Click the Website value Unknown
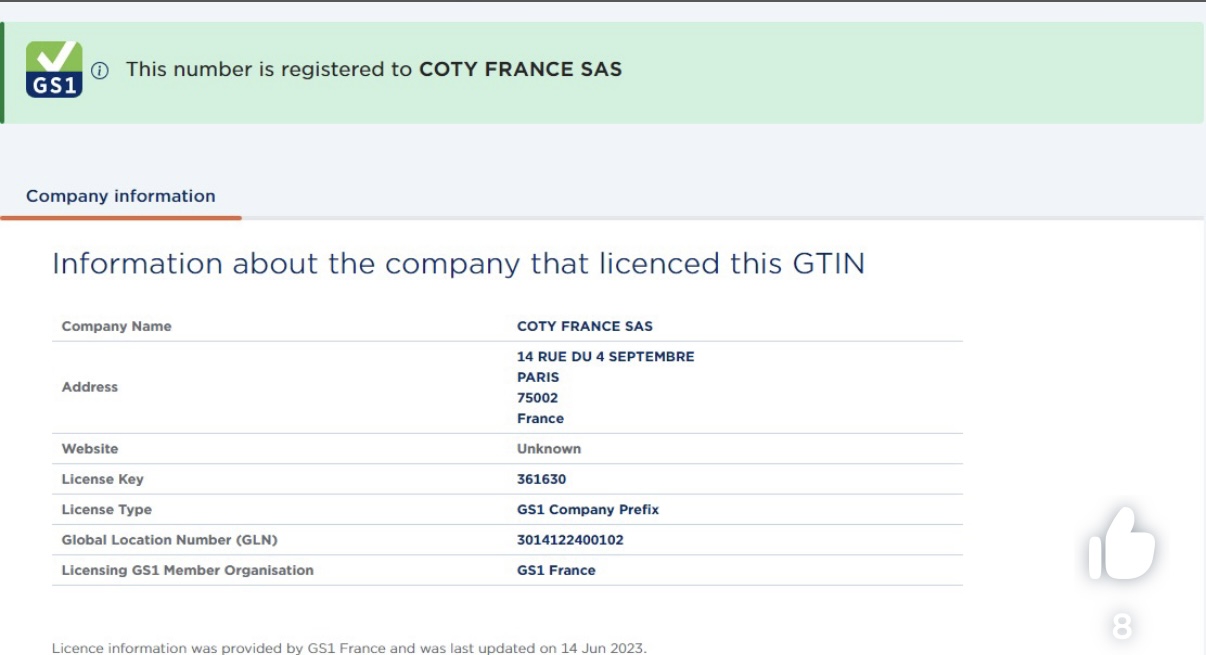 point(549,449)
